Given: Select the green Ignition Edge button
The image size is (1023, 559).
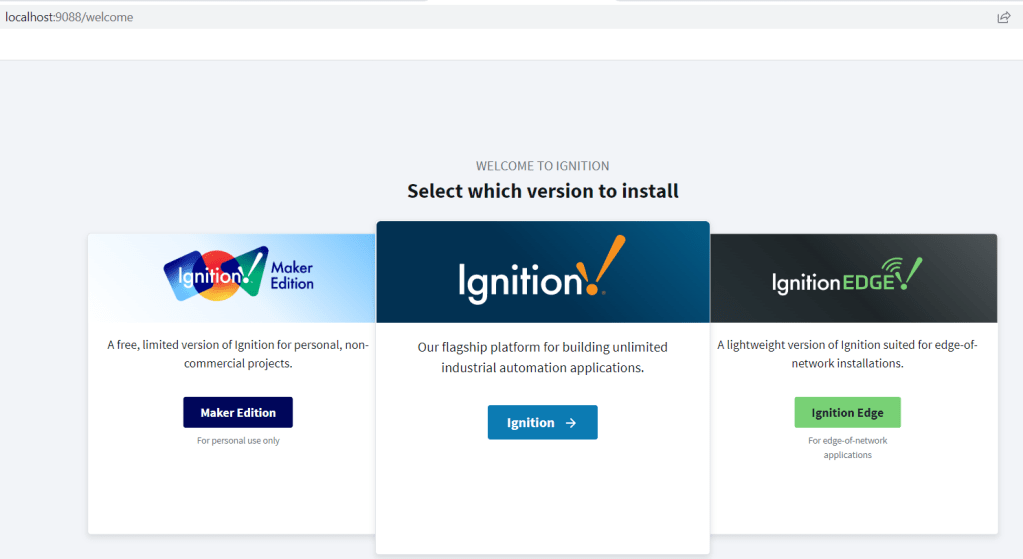Looking at the screenshot, I should point(847,413).
